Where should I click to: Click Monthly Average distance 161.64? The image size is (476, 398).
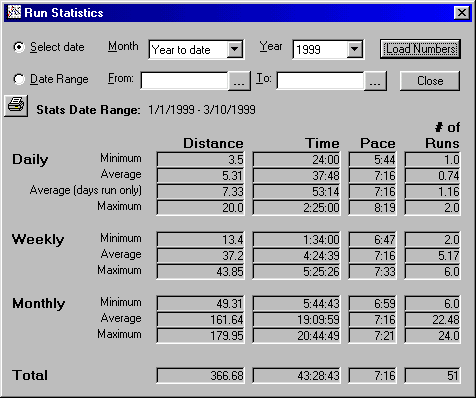click(x=200, y=319)
